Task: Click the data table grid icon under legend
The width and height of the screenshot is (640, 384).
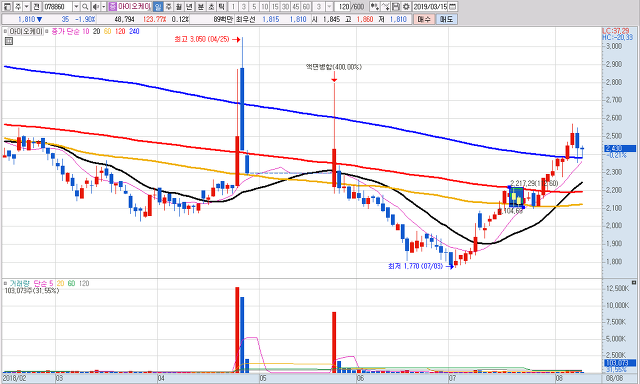Action: click(x=9, y=40)
